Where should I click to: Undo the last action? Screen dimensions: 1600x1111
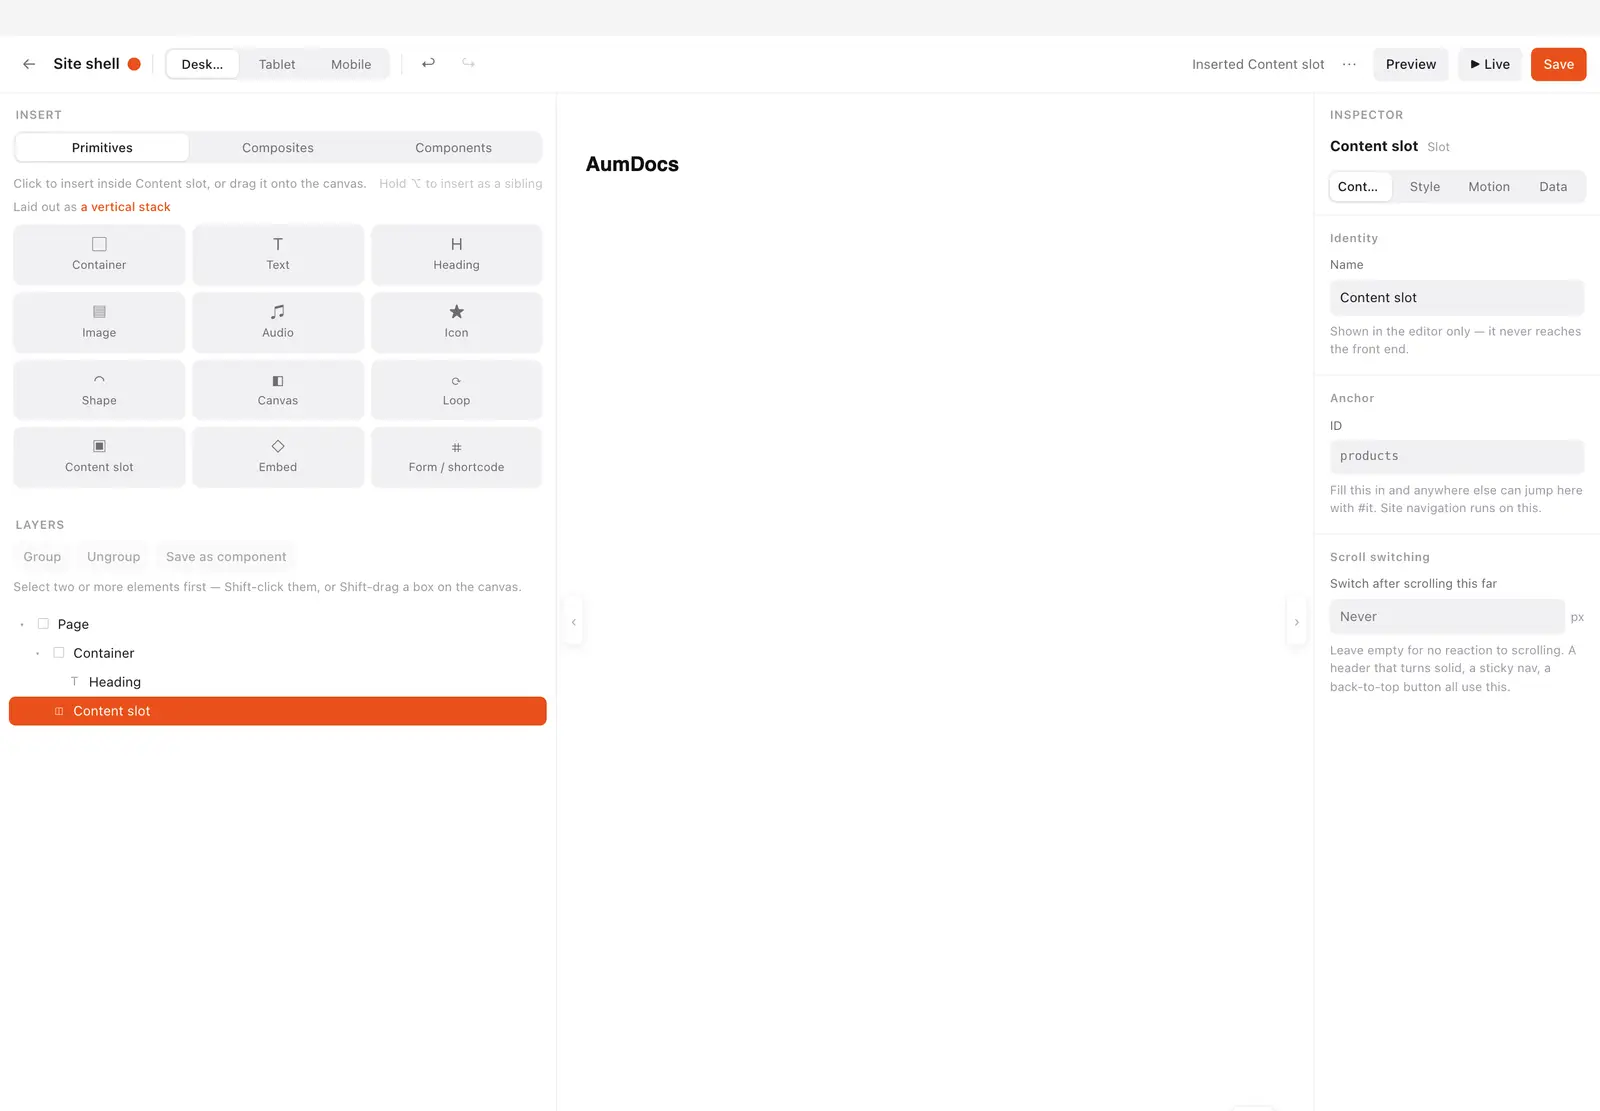pyautogui.click(x=428, y=63)
